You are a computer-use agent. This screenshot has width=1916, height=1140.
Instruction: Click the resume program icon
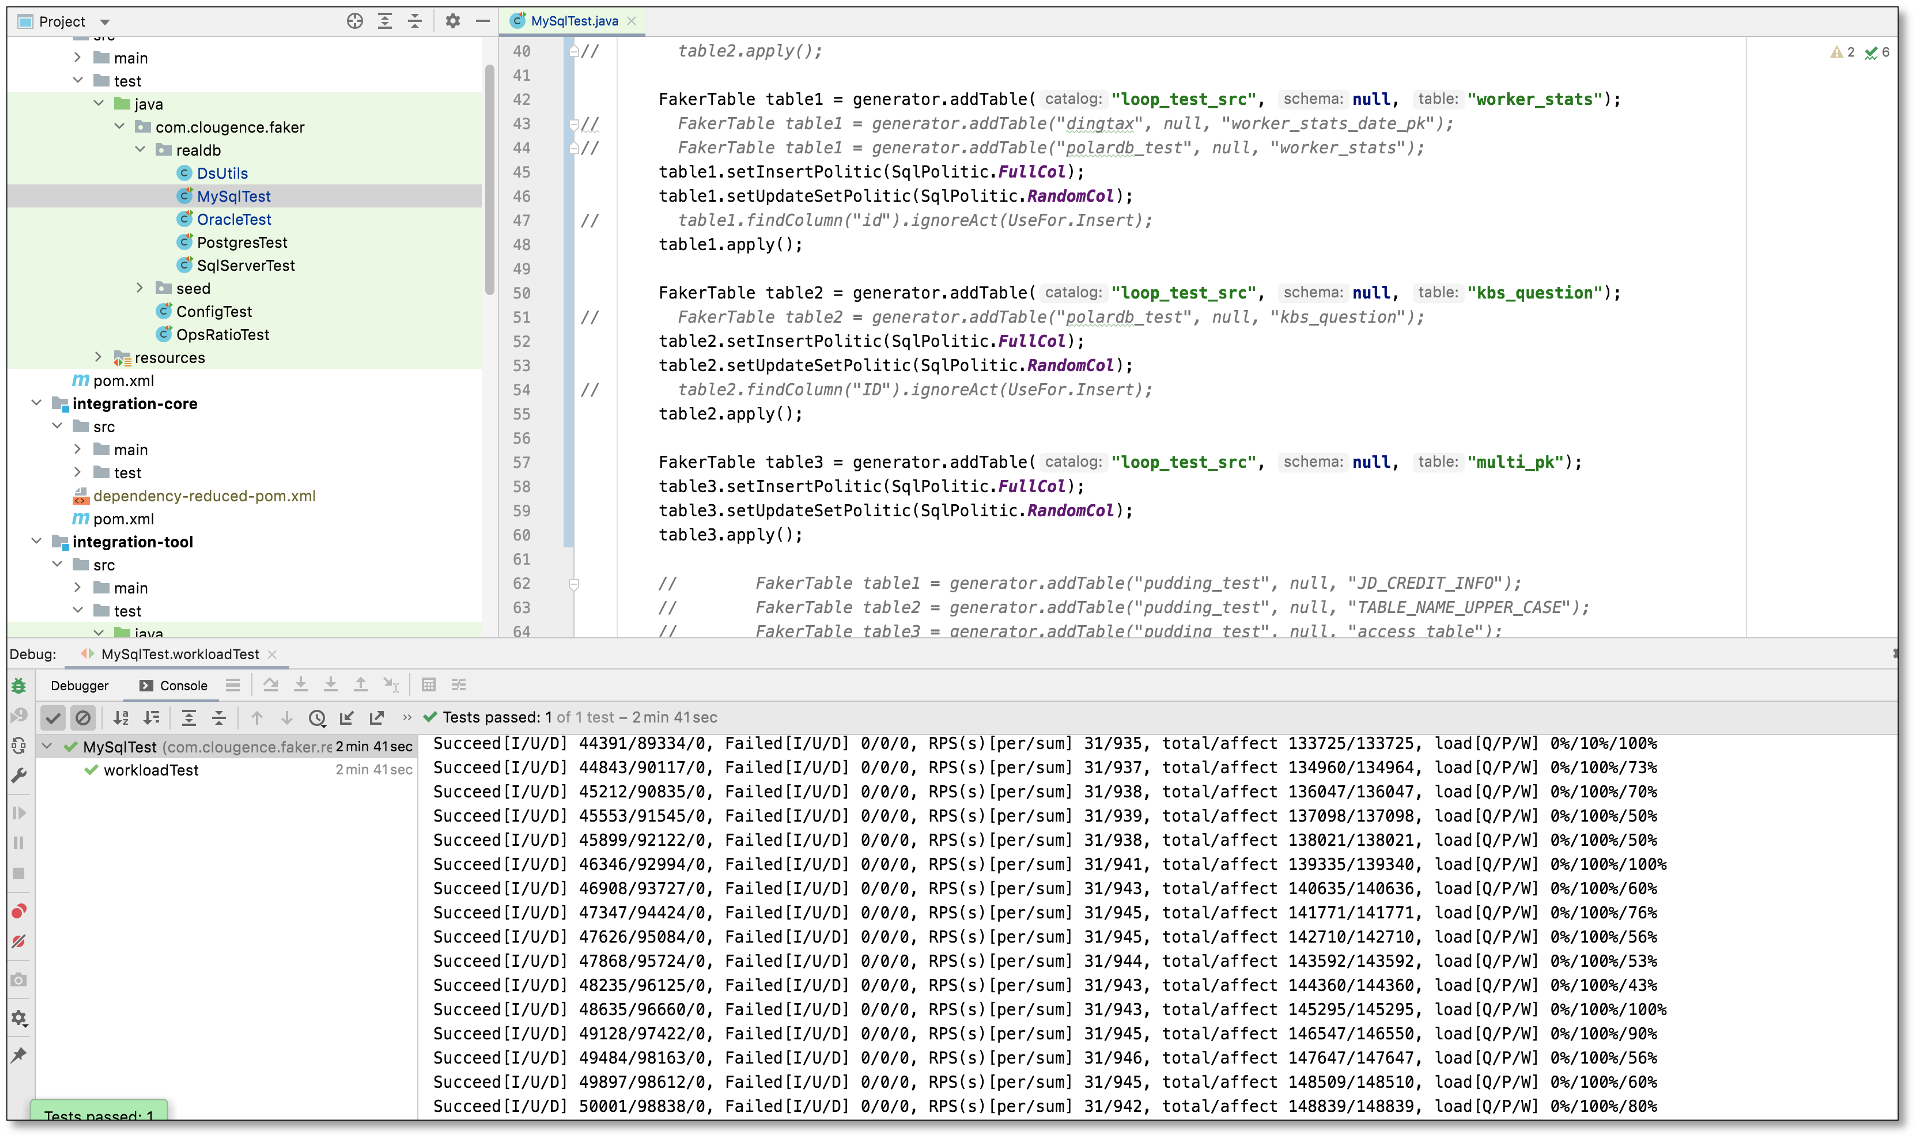coord(19,813)
